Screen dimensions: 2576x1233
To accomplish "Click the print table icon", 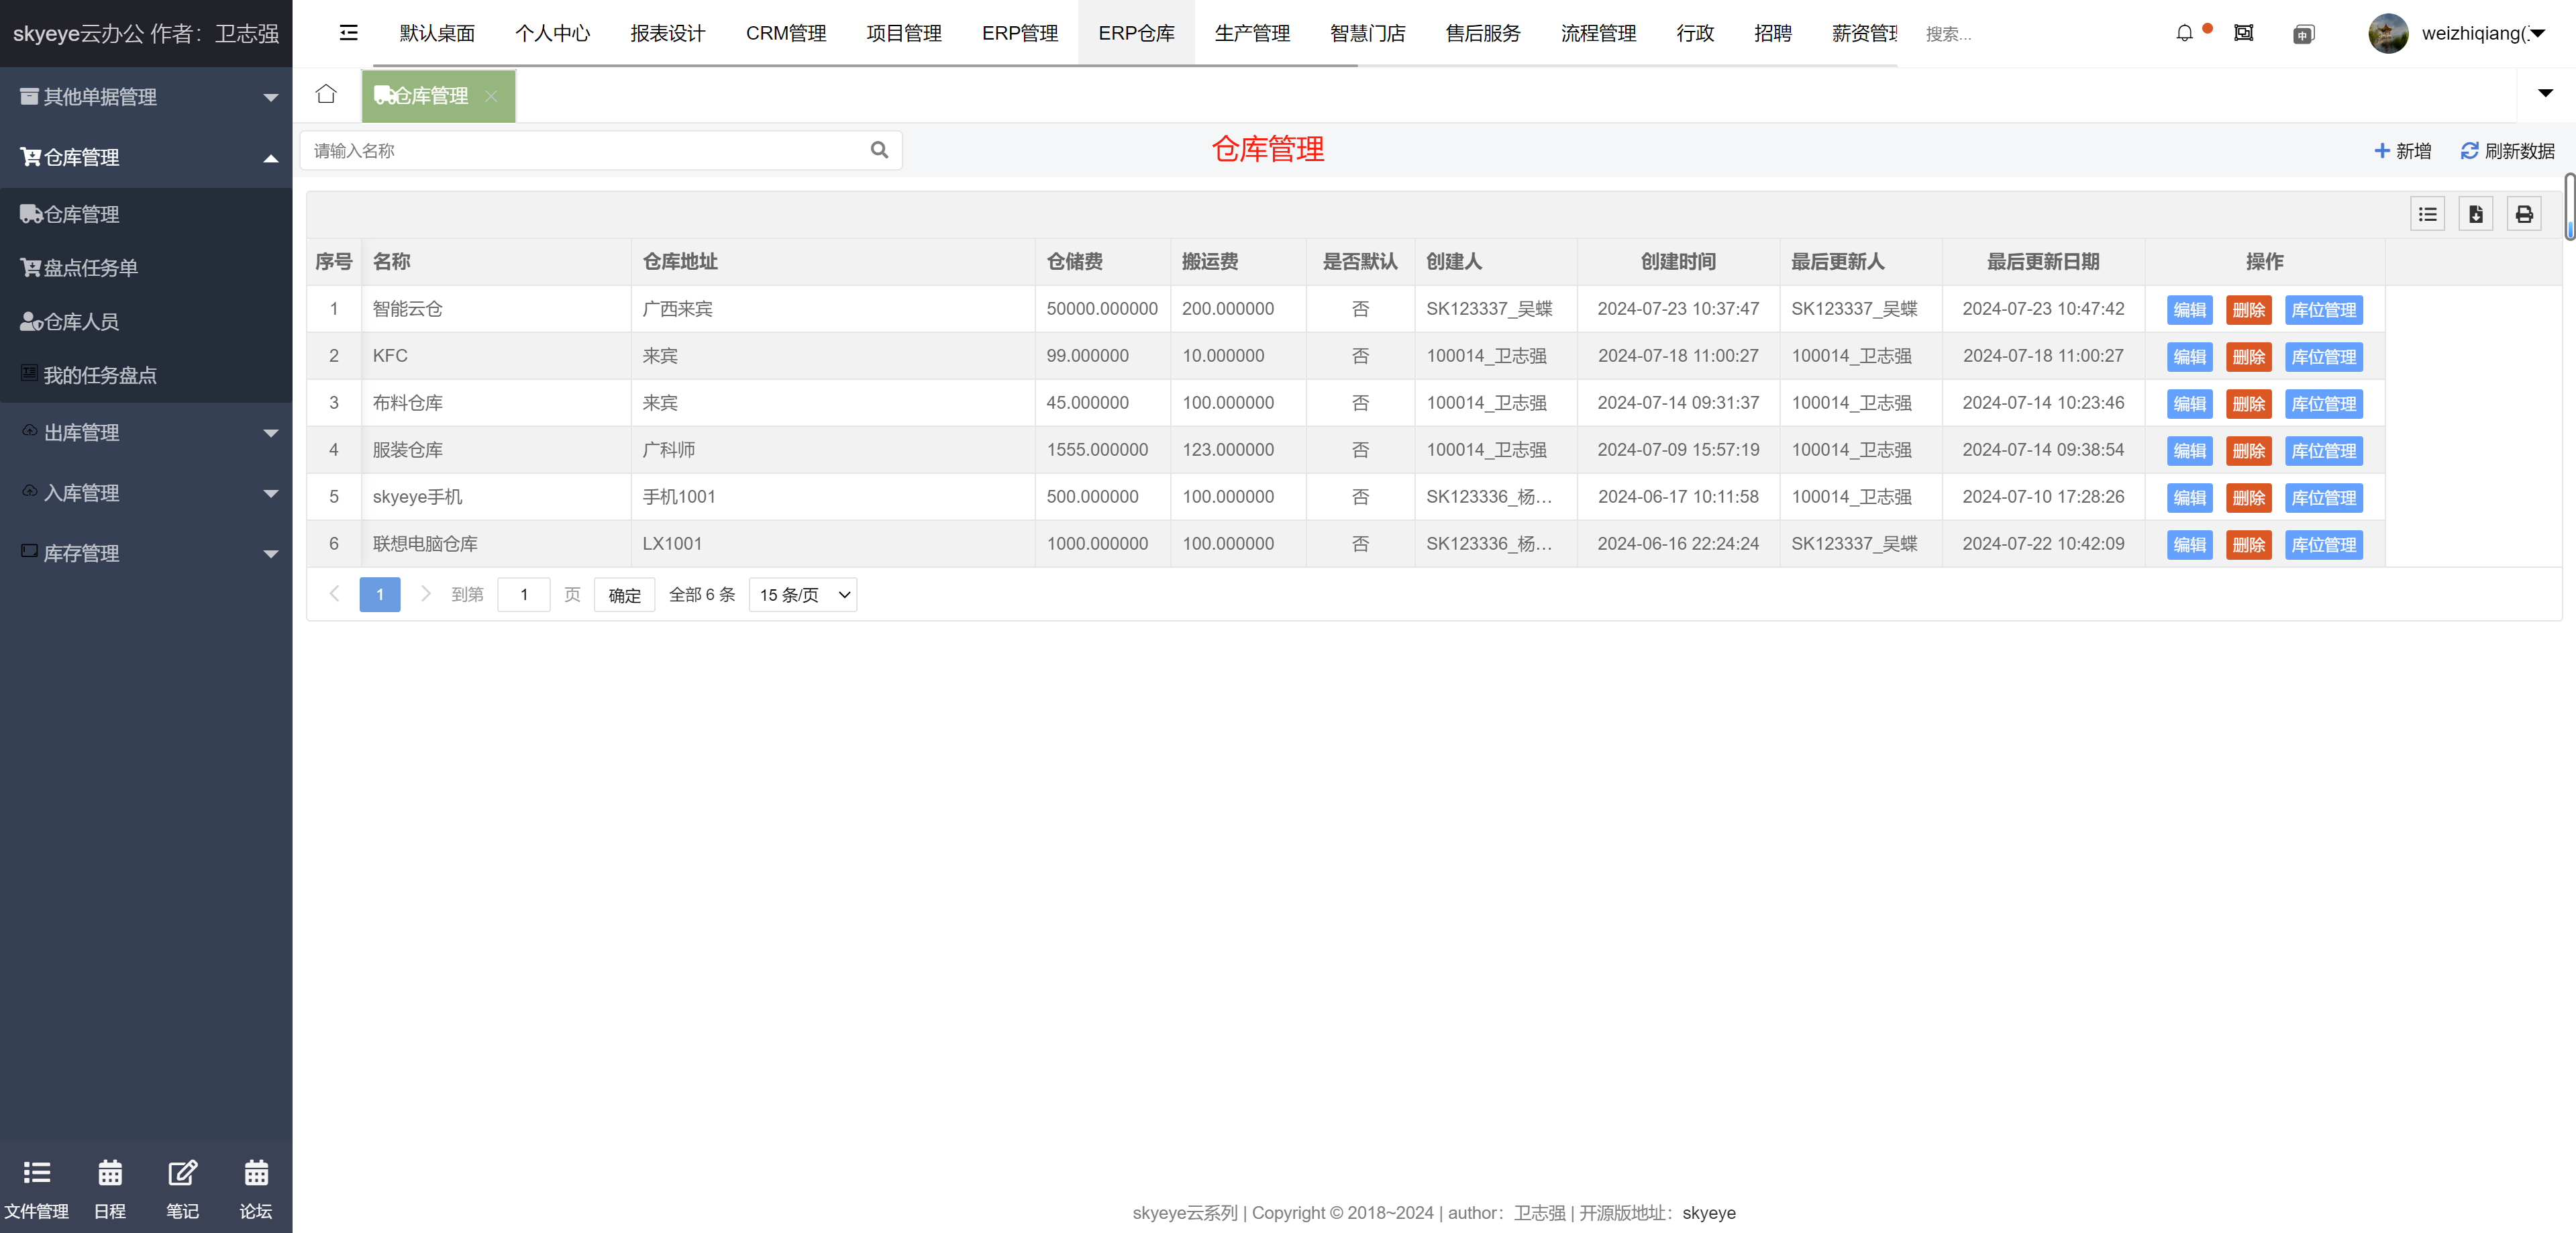I will click(x=2524, y=214).
